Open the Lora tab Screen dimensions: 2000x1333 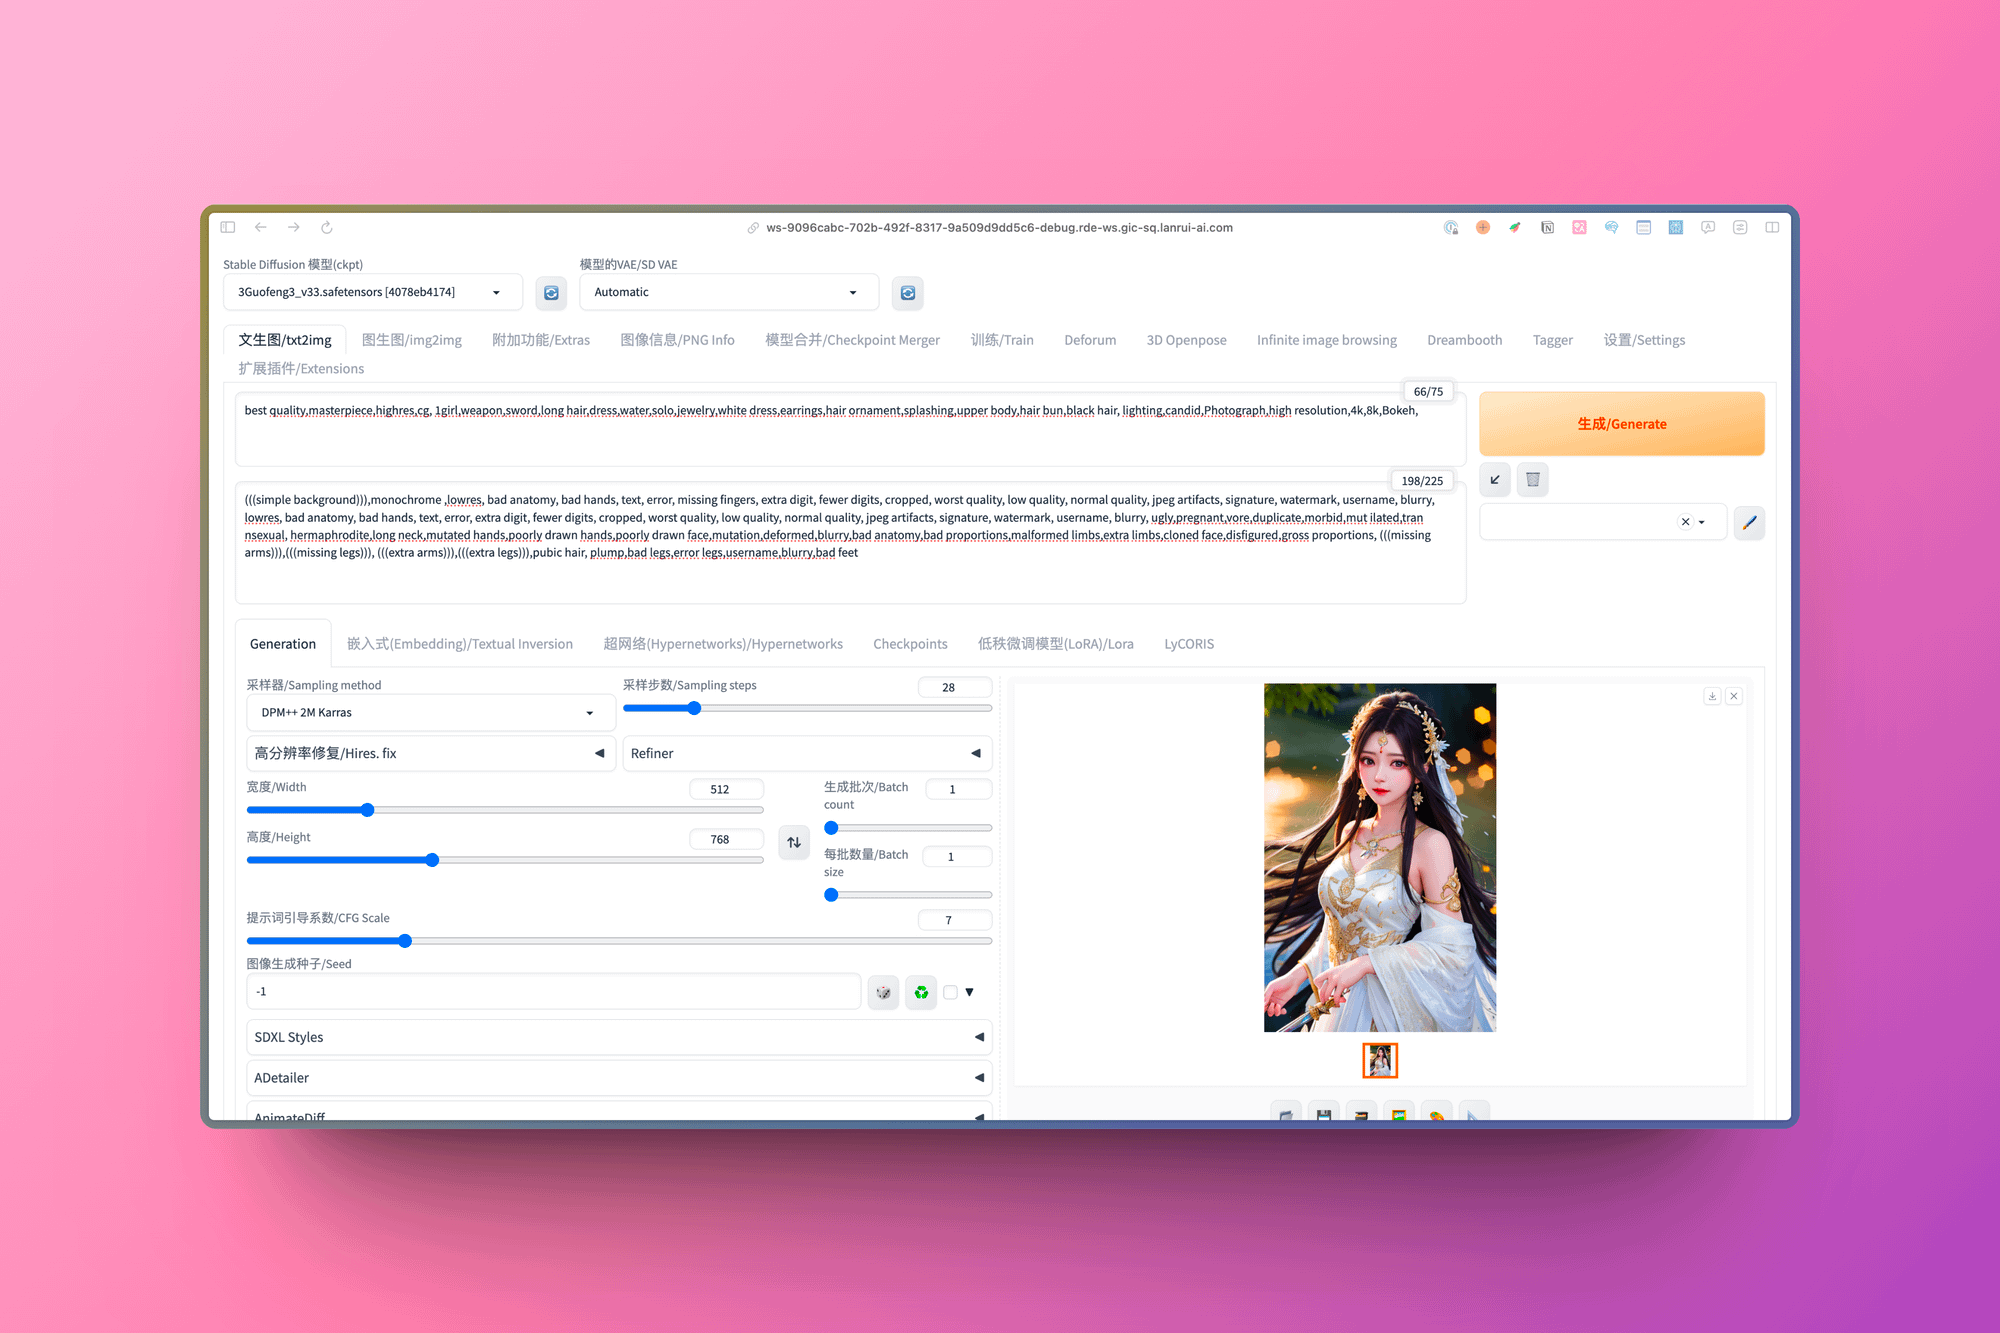[x=1055, y=644]
